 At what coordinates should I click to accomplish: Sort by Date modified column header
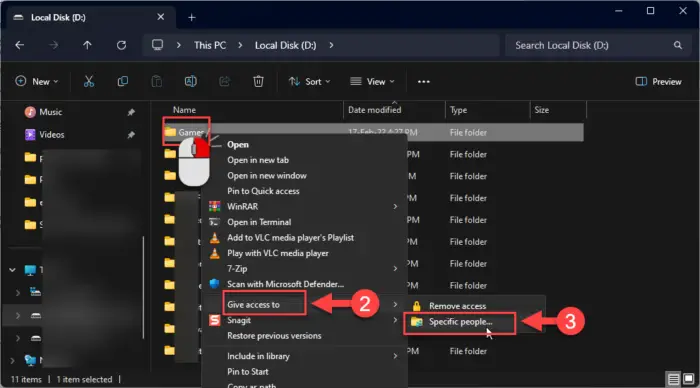click(375, 110)
